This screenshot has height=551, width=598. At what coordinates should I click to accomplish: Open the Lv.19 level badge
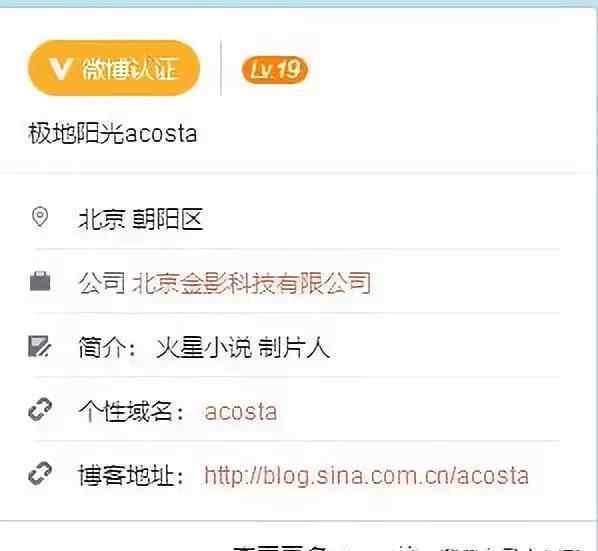(x=275, y=70)
